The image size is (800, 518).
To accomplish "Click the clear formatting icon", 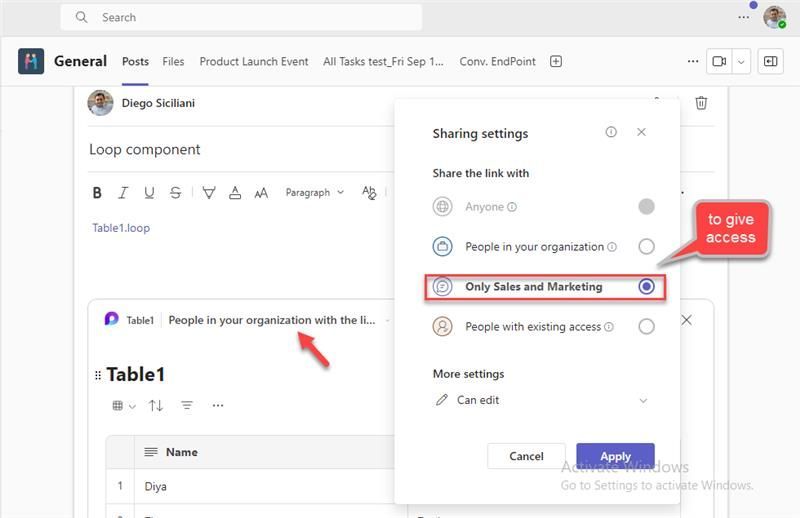I will coord(368,192).
